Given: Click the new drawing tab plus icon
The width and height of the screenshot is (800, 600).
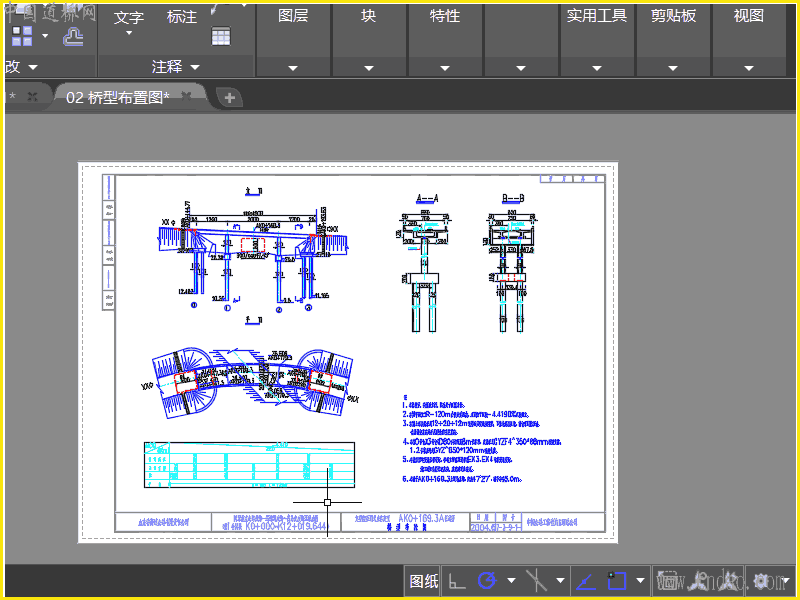Looking at the screenshot, I should (x=230, y=97).
